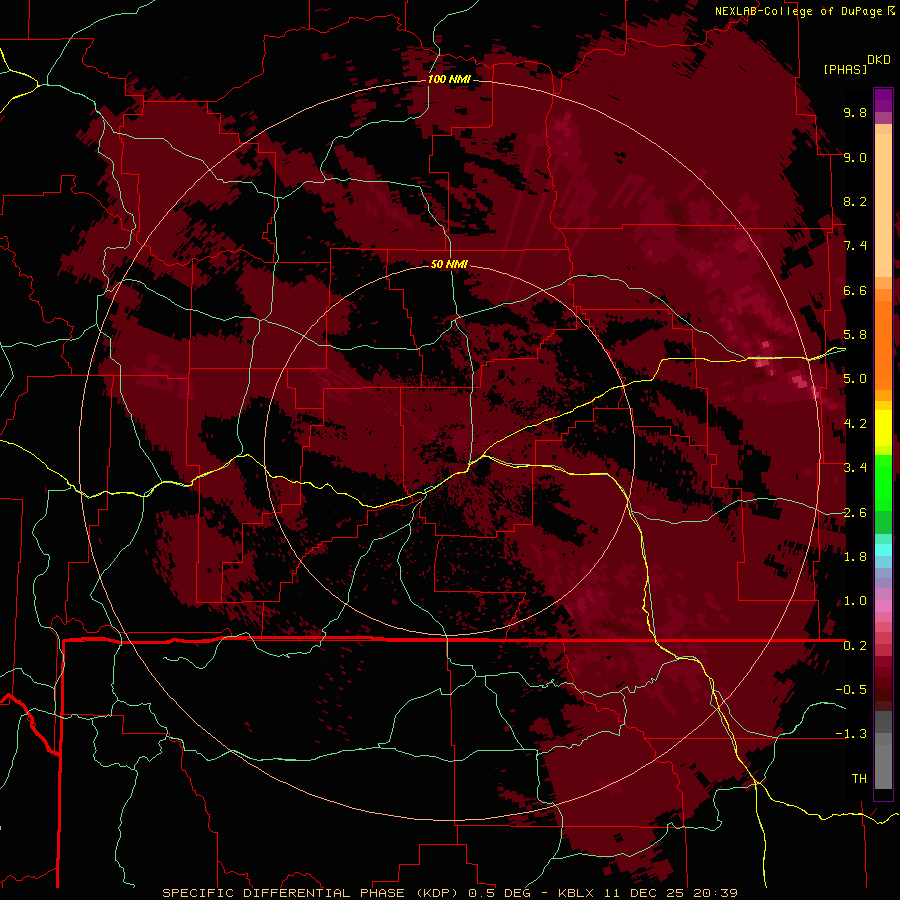Viewport: 900px width, 900px height.
Task: Click the KBLX radar site identifier
Action: [576, 893]
